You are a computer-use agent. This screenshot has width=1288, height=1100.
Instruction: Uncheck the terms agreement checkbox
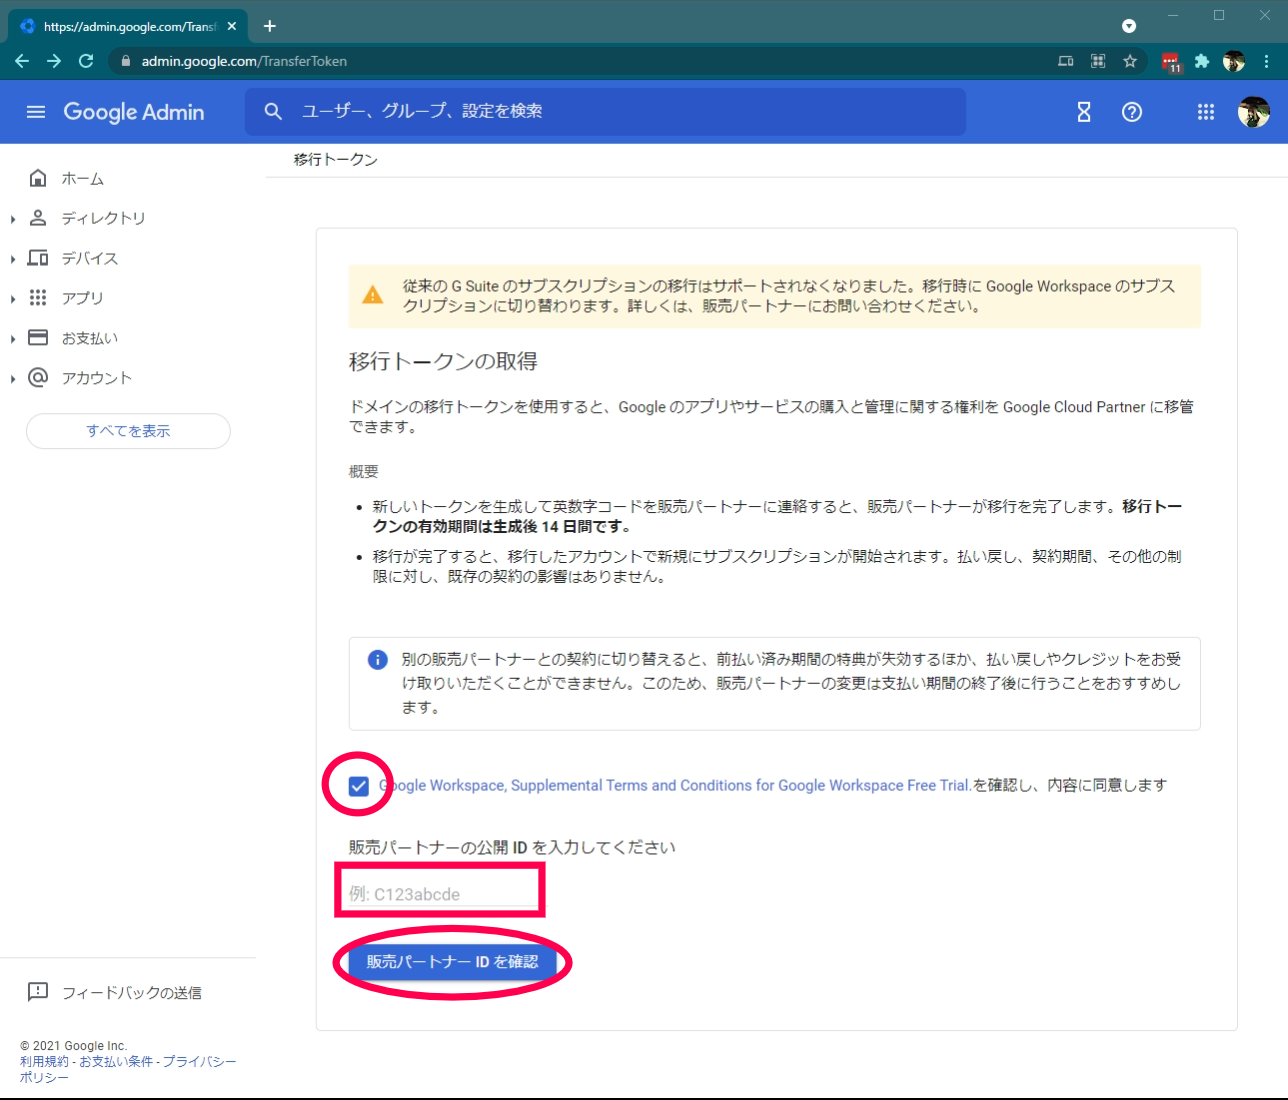click(359, 786)
